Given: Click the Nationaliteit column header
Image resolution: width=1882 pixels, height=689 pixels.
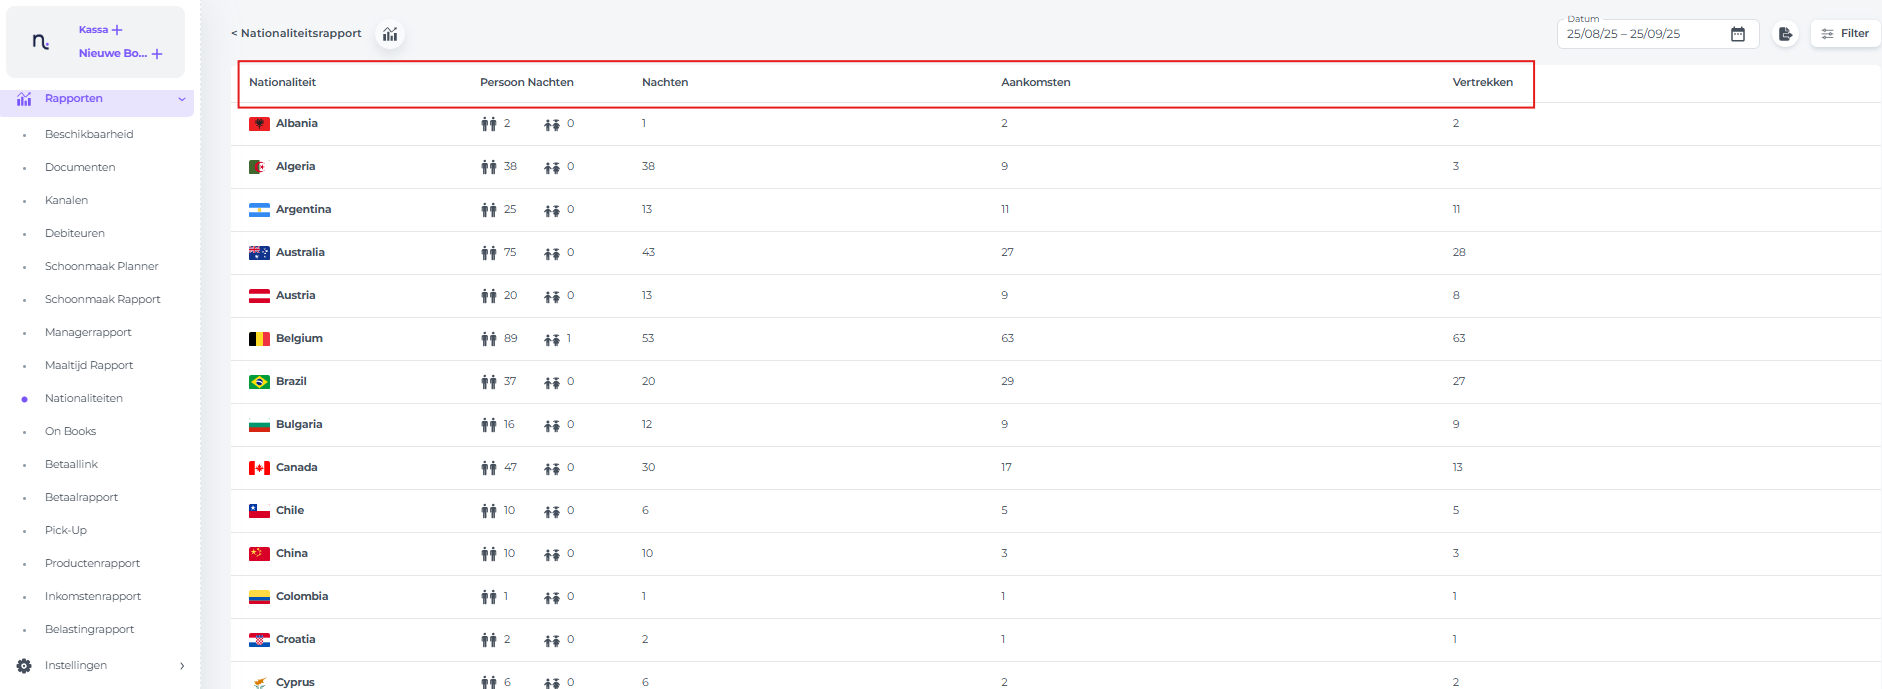Looking at the screenshot, I should point(282,82).
